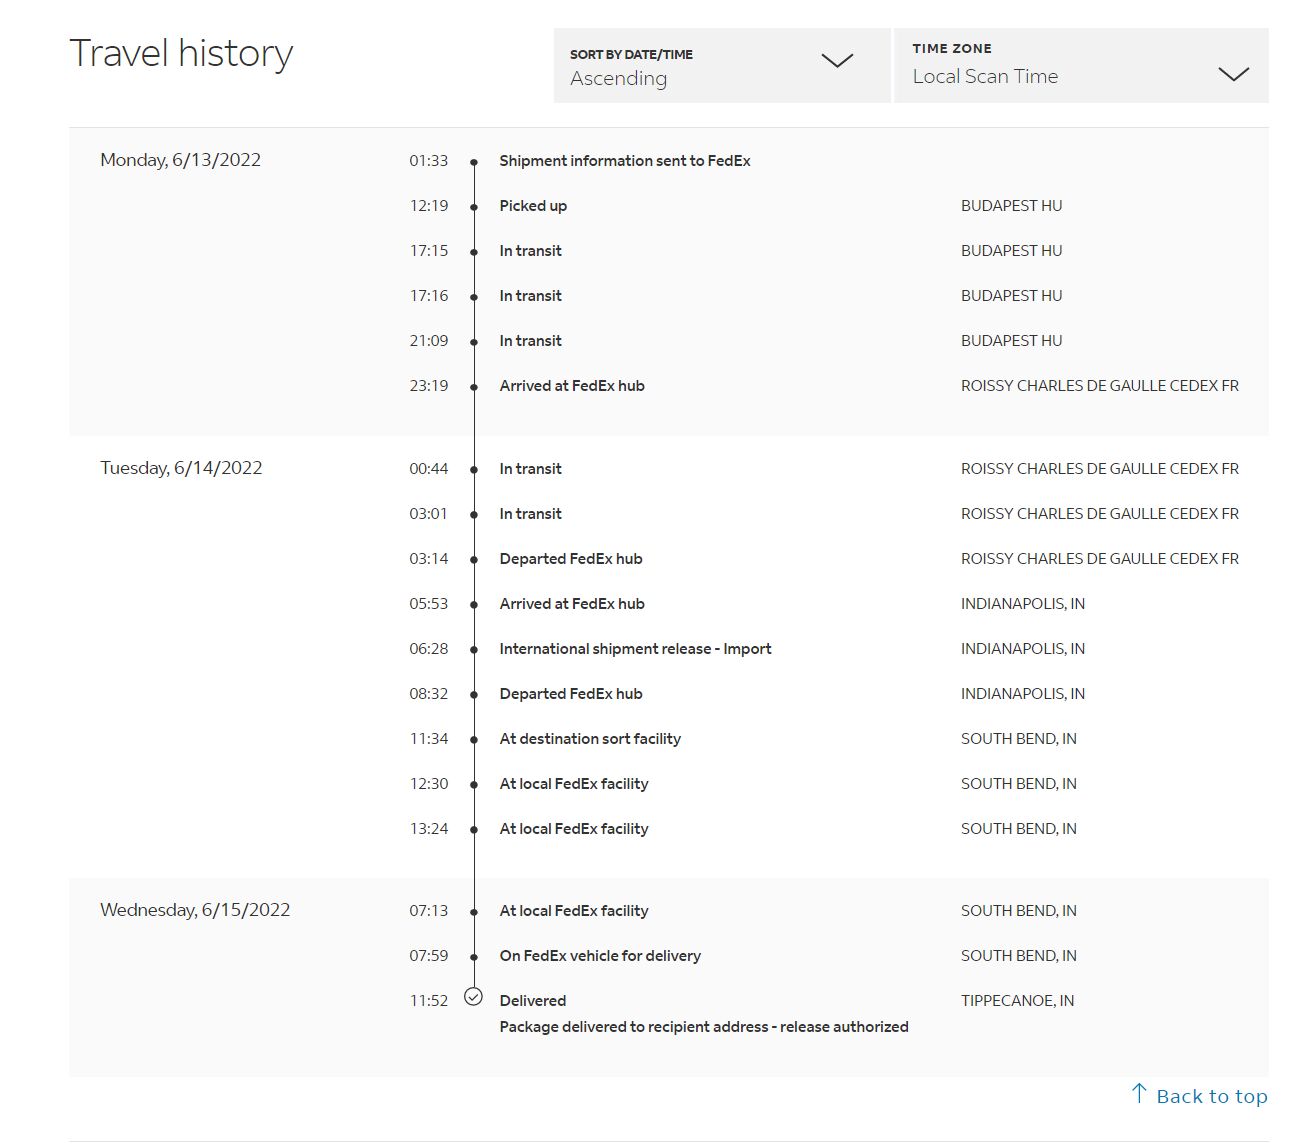Click the TIPPECANOE, IN delivery location
Screen dimensions: 1311x1148
pos(1017,1001)
